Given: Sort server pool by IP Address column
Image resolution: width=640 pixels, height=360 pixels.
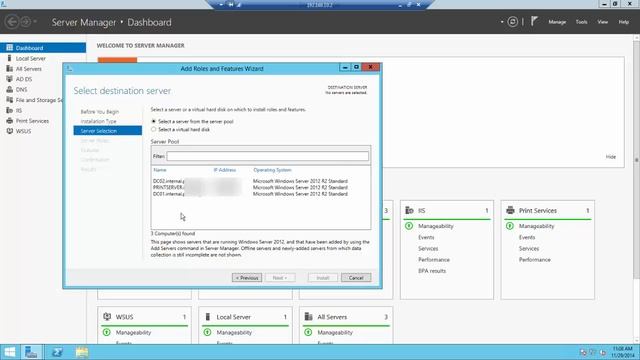Looking at the screenshot, I should point(224,170).
